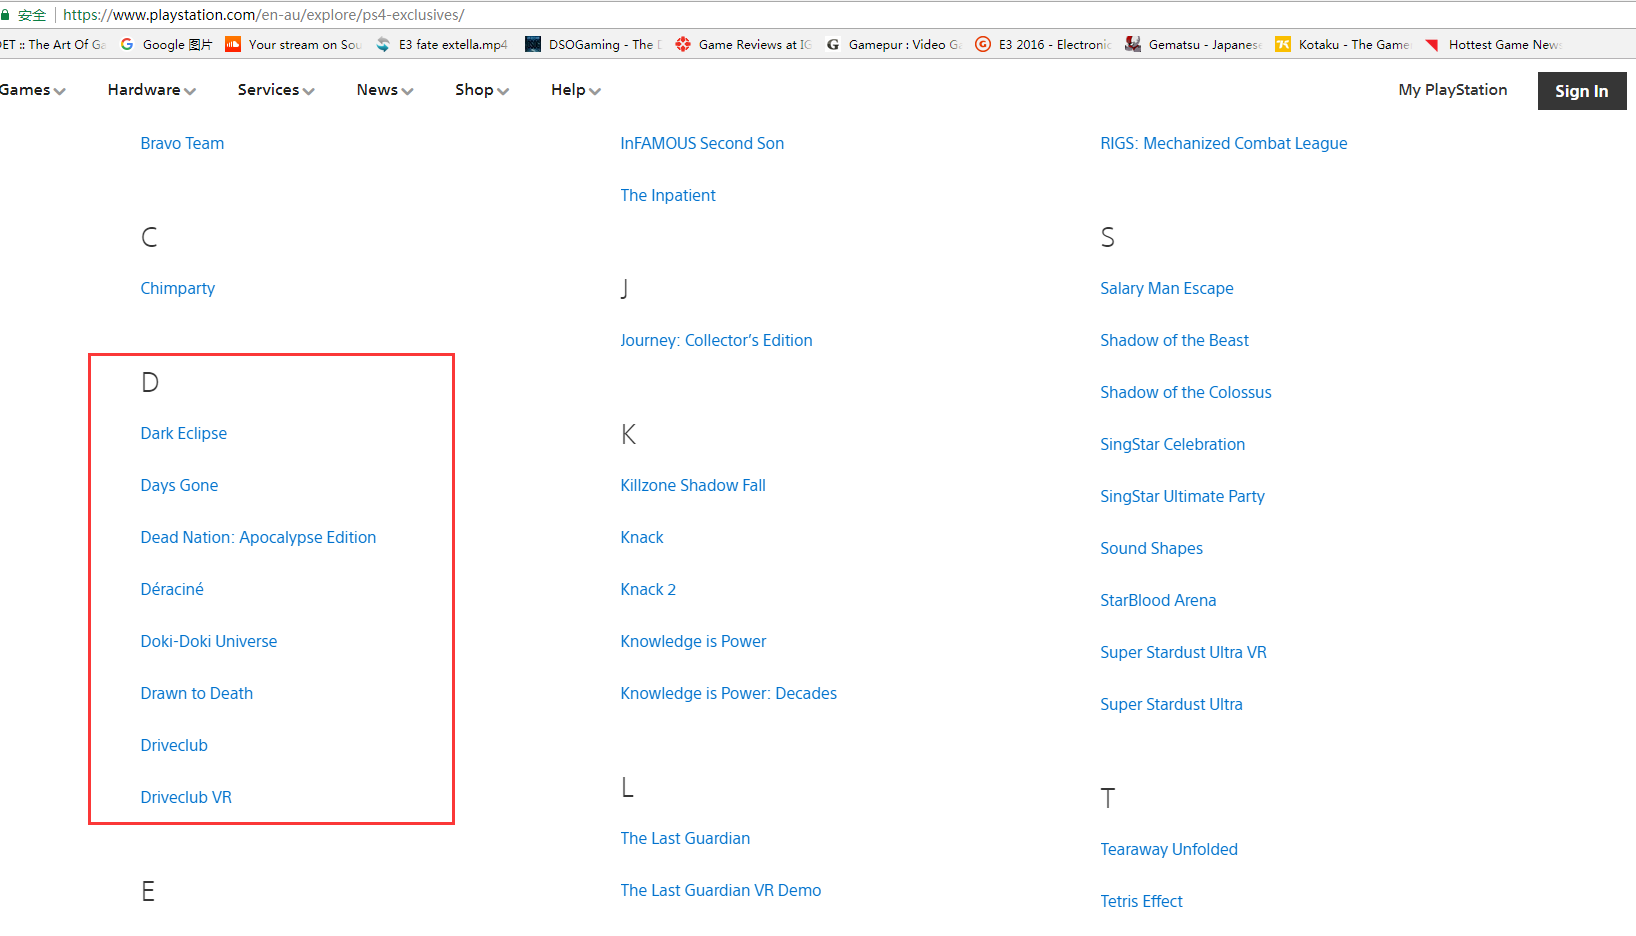Open the Shadow of the Colossus link

[1186, 392]
